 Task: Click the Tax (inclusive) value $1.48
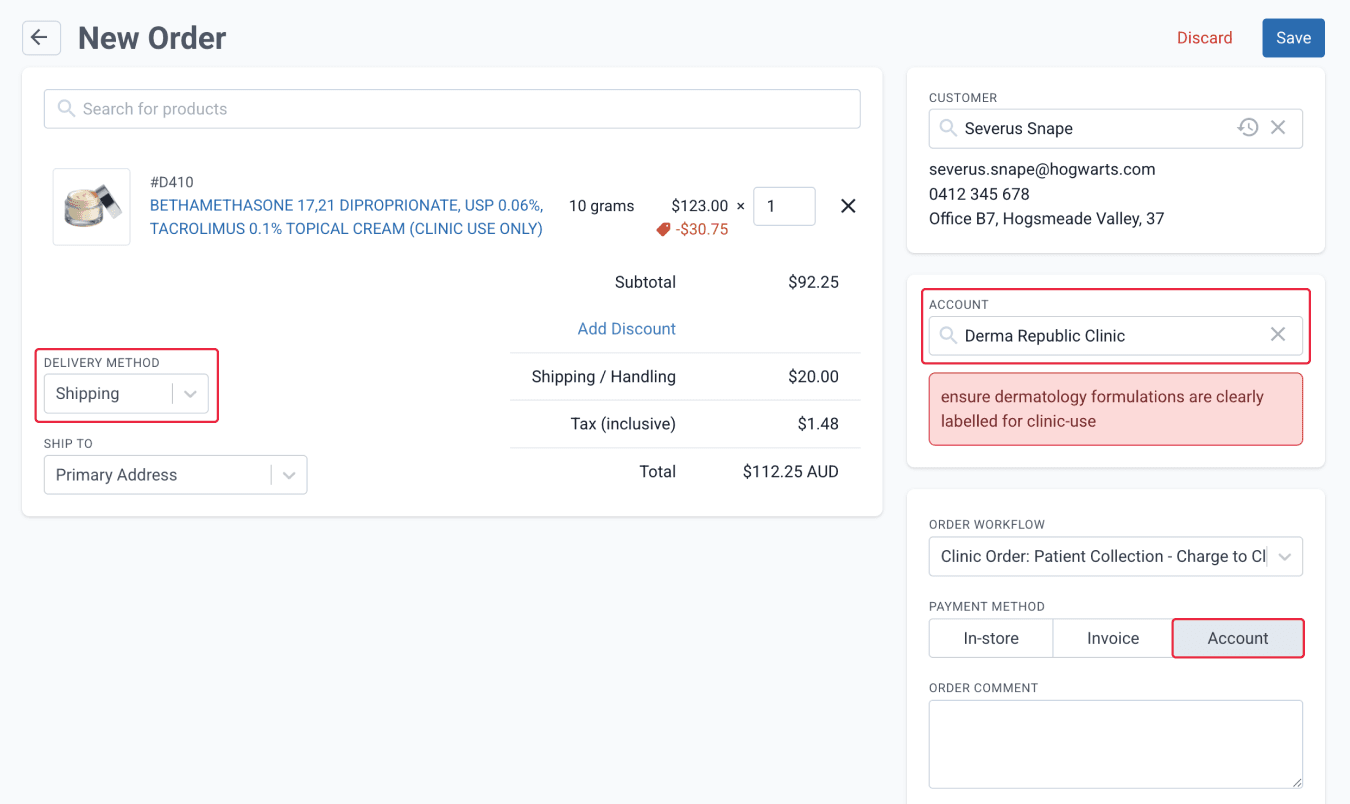pos(818,424)
